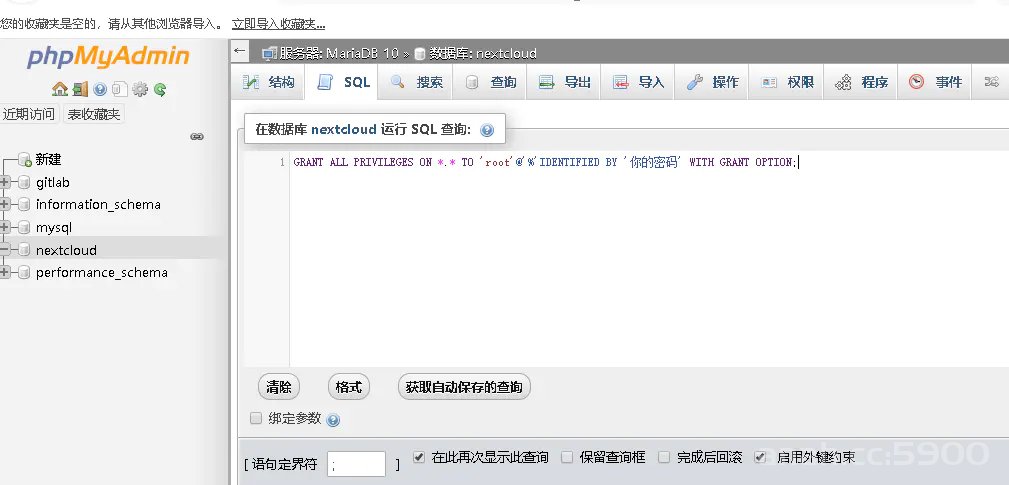Expand the gitlab database tree

[x=5, y=183]
